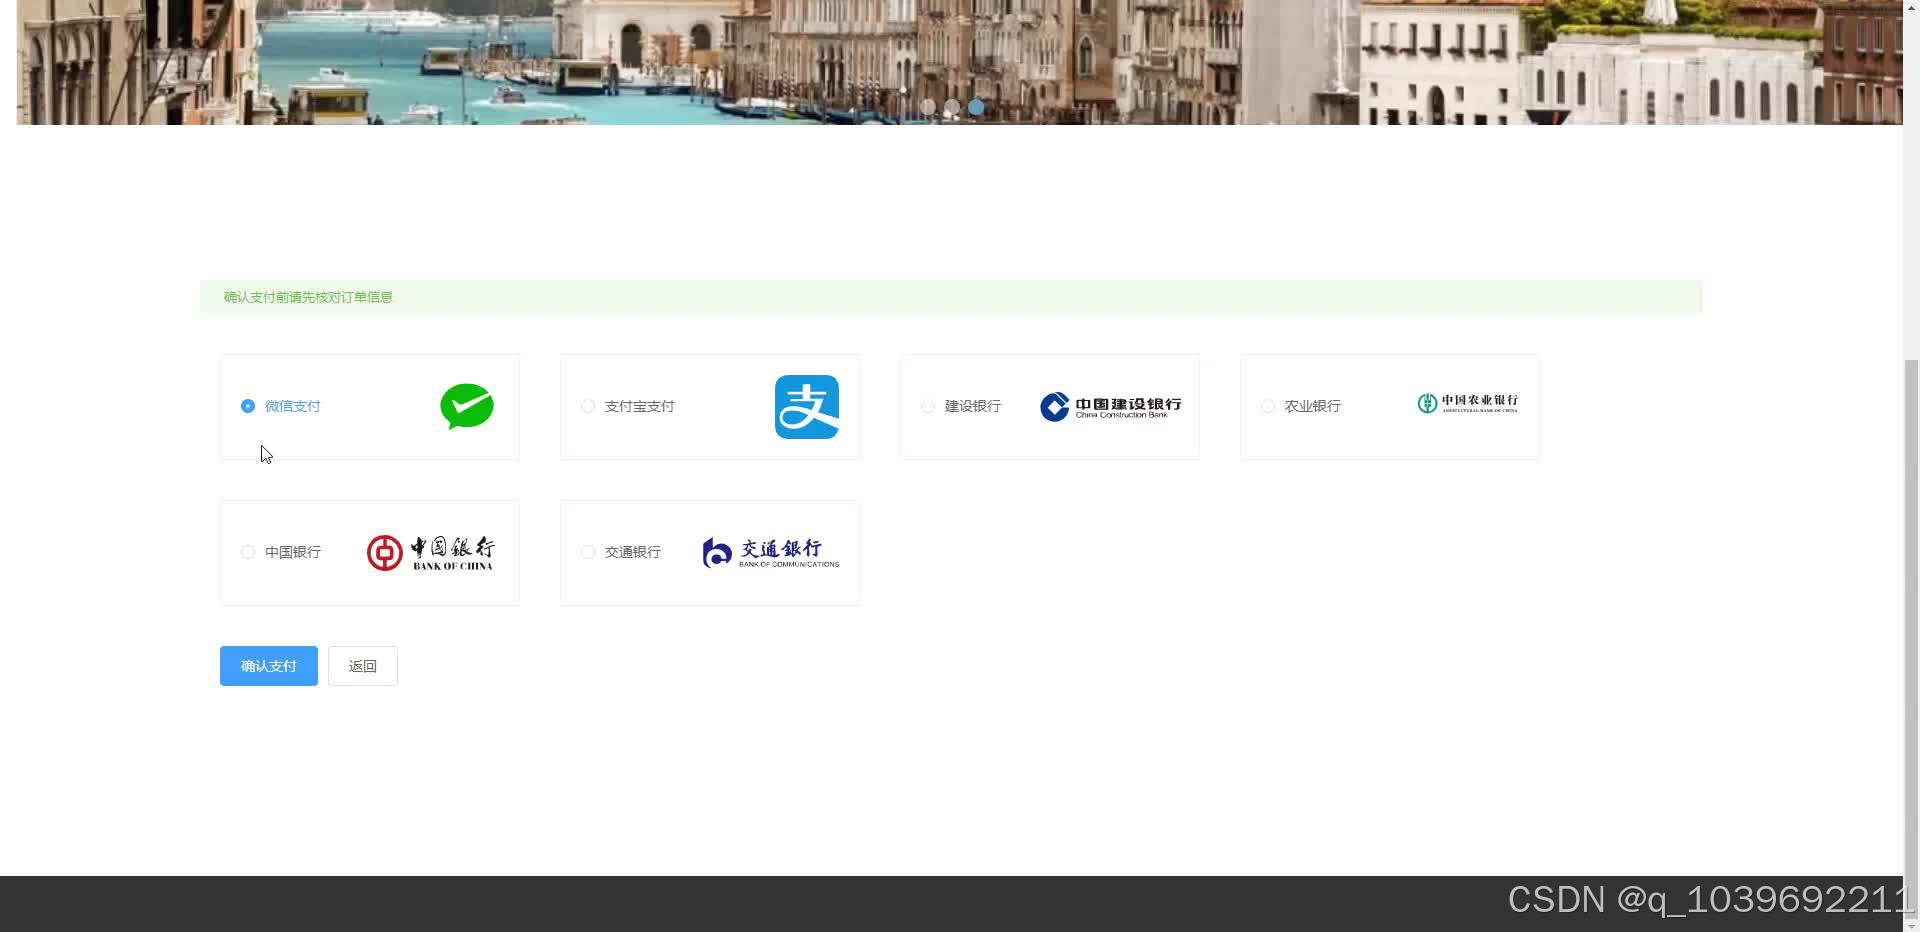Click the 建设银行 label text
The height and width of the screenshot is (932, 1920).
(x=973, y=406)
